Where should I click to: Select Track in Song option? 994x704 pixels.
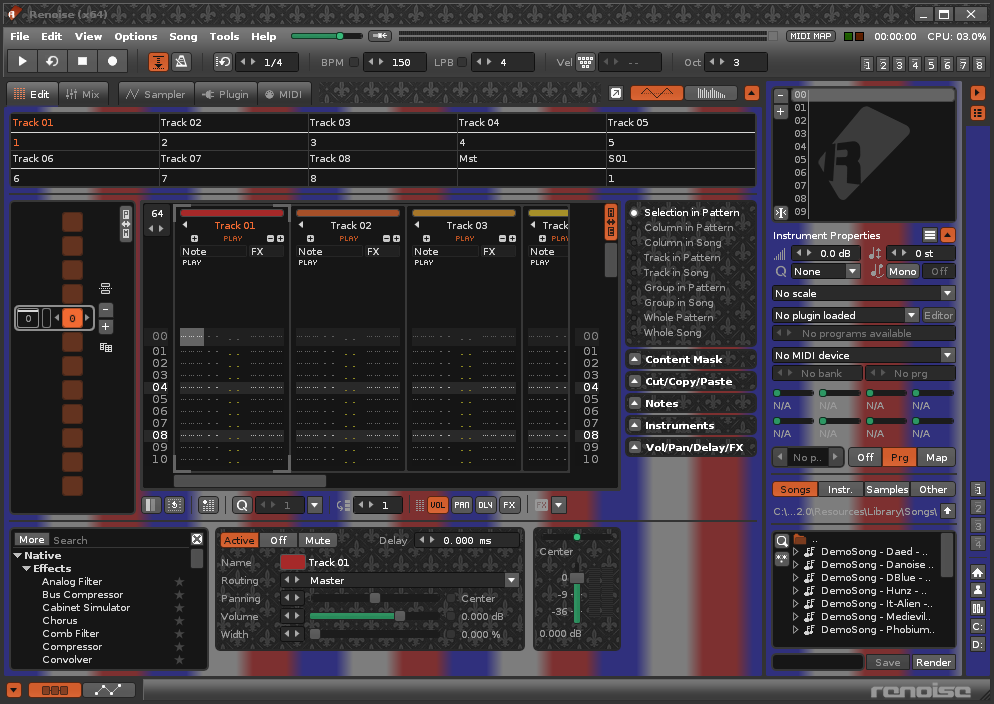pos(676,272)
